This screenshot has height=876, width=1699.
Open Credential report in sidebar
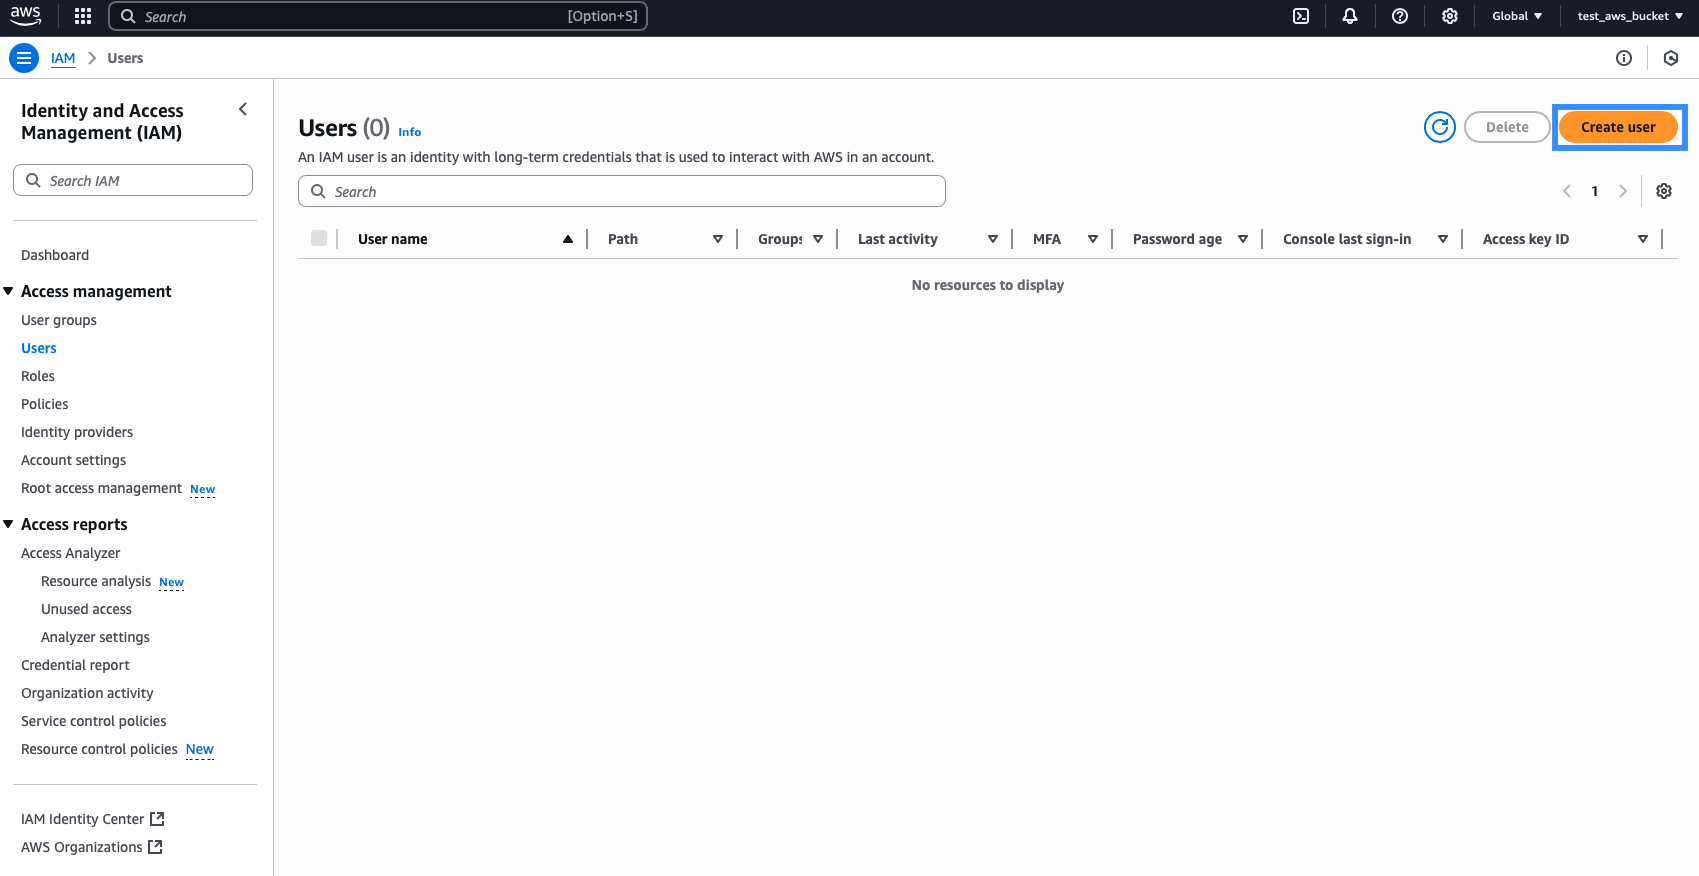pos(75,665)
